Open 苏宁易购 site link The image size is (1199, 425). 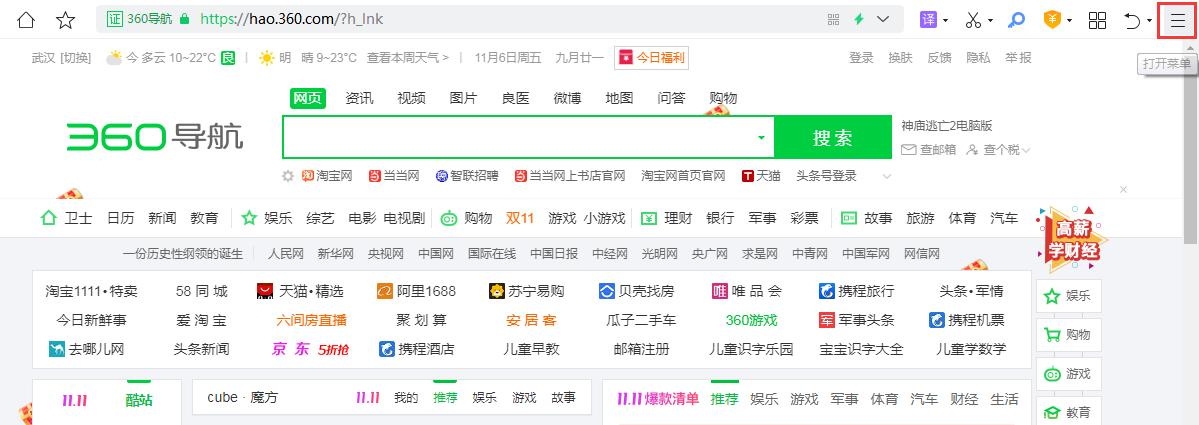pyautogui.click(x=526, y=290)
